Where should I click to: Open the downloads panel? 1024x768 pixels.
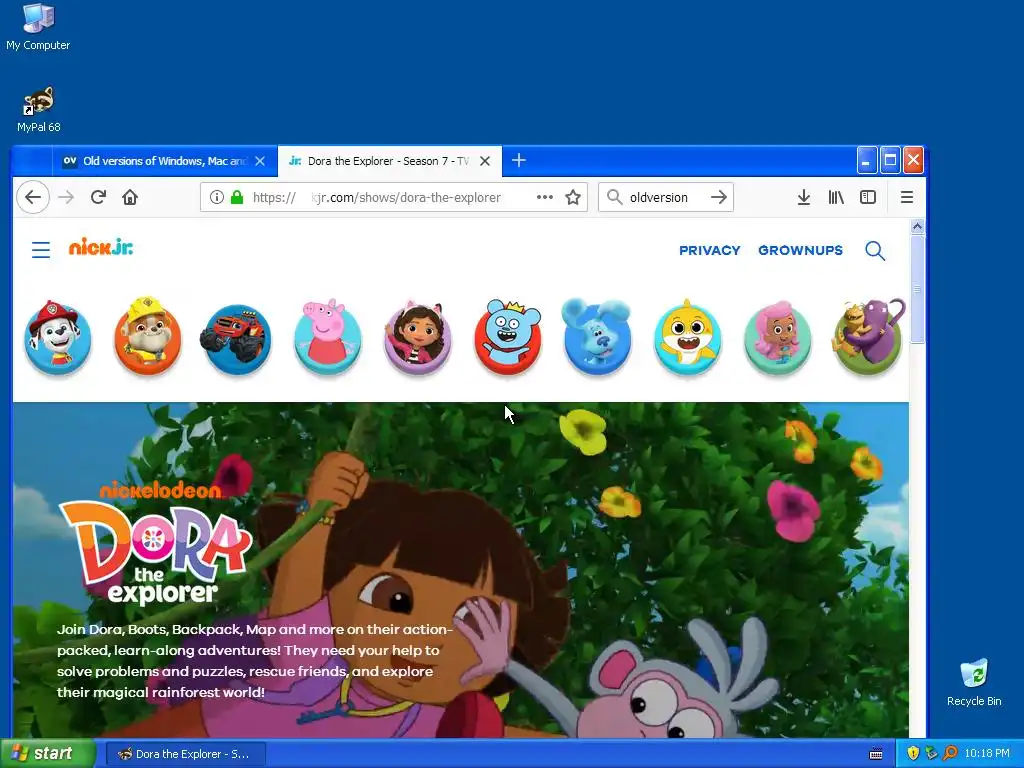804,197
